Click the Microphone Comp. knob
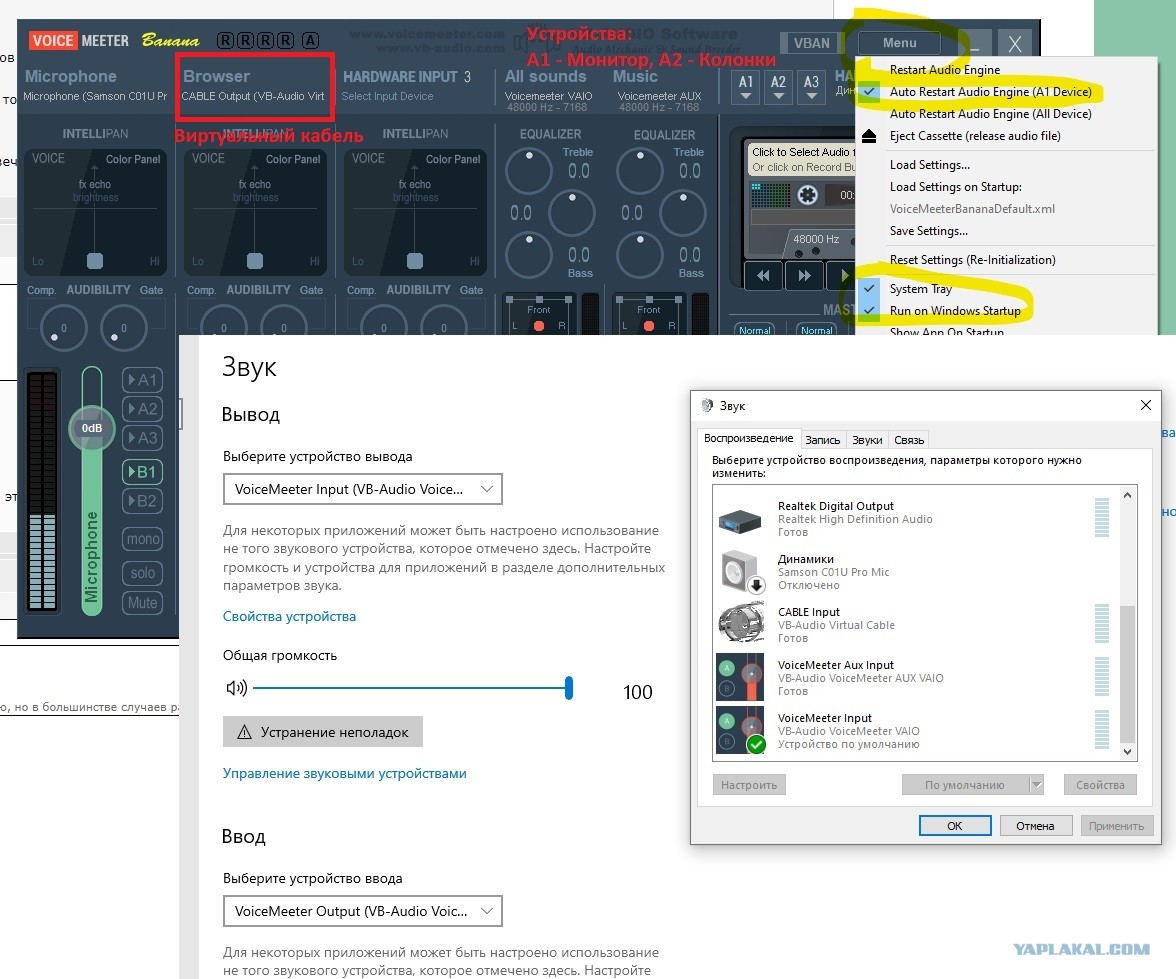The width and height of the screenshot is (1176, 979). (x=63, y=328)
